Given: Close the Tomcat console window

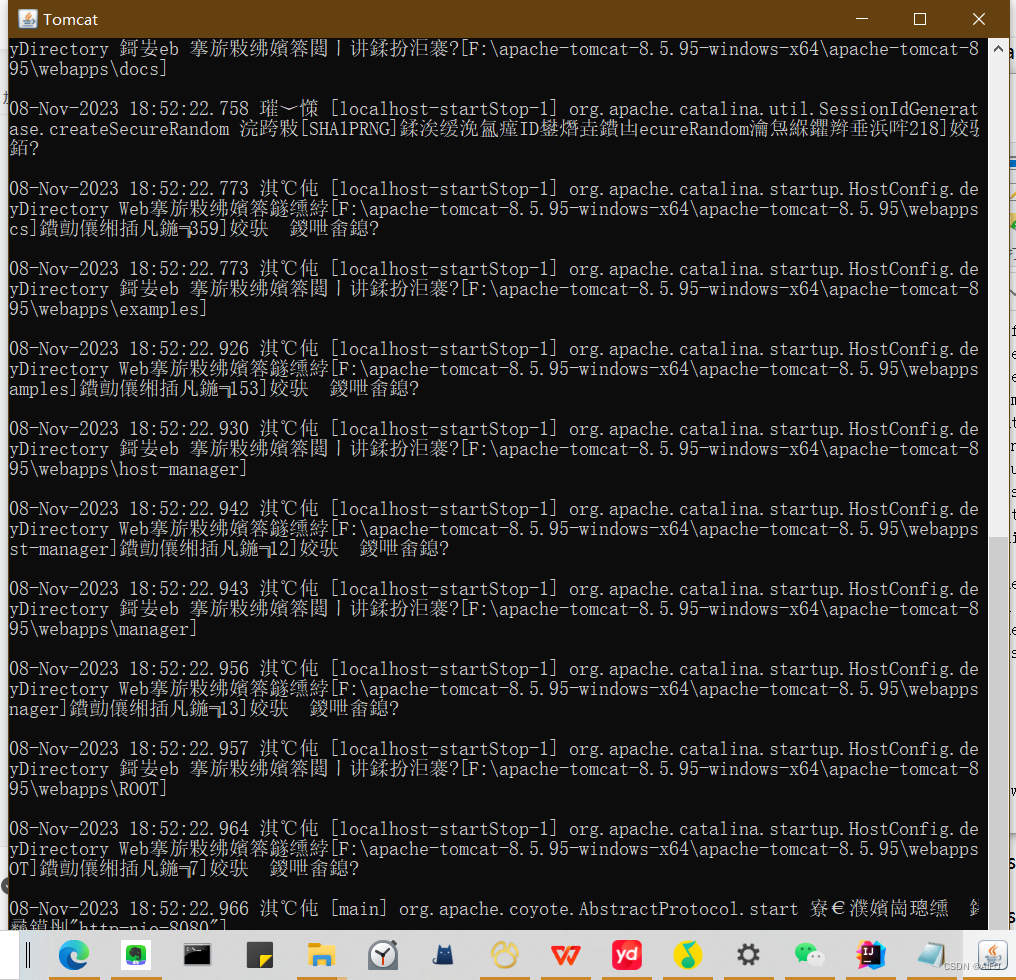Looking at the screenshot, I should click(x=978, y=19).
